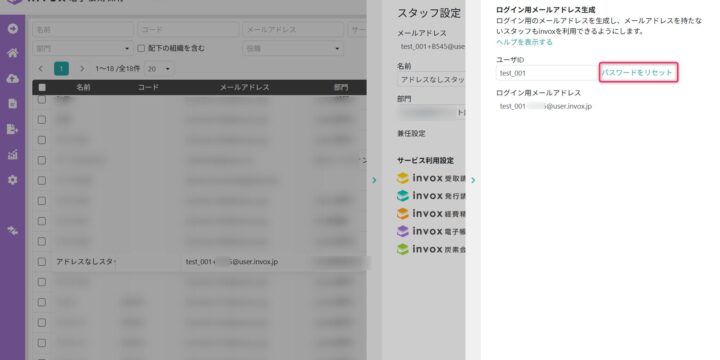The image size is (720, 360).
Task: Click the 名前 field in スタッフ設定 panel
Action: click(x=431, y=80)
